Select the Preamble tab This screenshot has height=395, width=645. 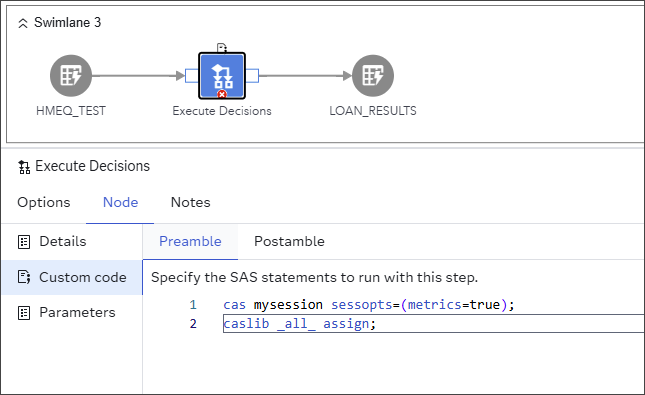click(190, 242)
